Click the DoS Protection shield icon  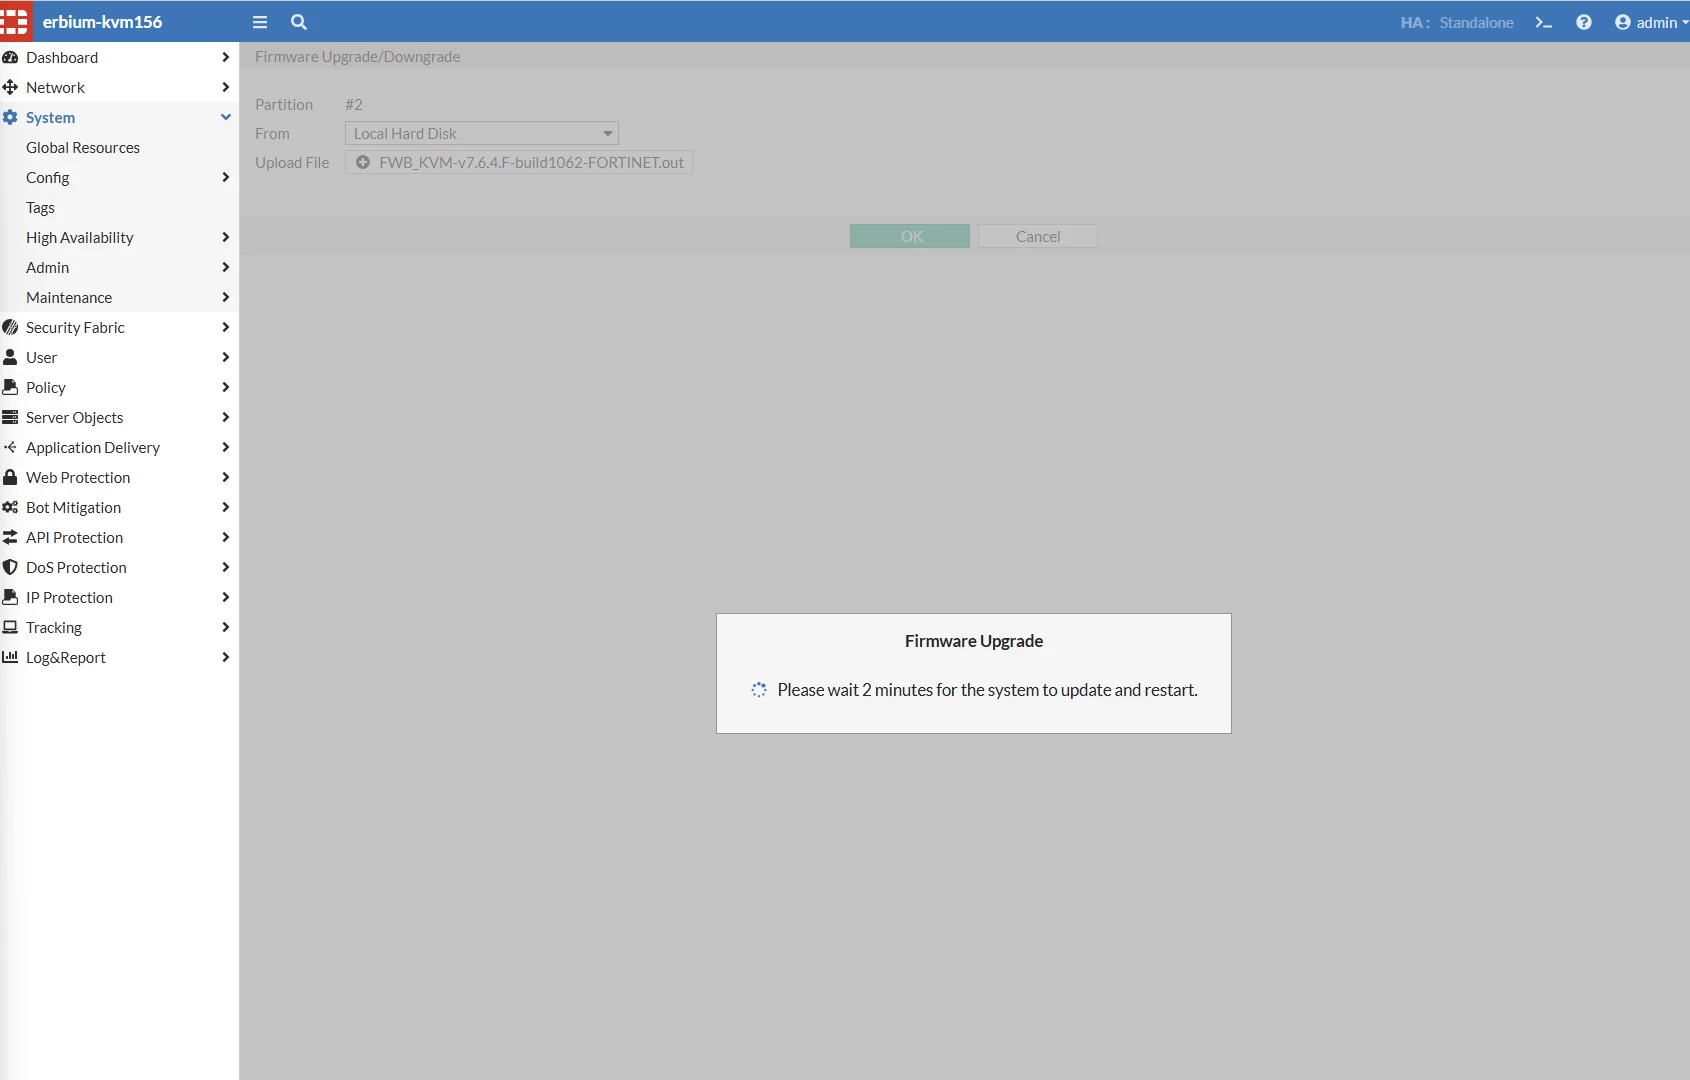pyautogui.click(x=10, y=567)
